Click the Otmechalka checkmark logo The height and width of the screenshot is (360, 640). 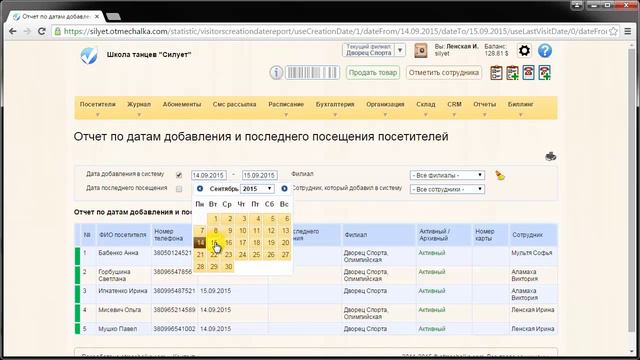(x=89, y=56)
